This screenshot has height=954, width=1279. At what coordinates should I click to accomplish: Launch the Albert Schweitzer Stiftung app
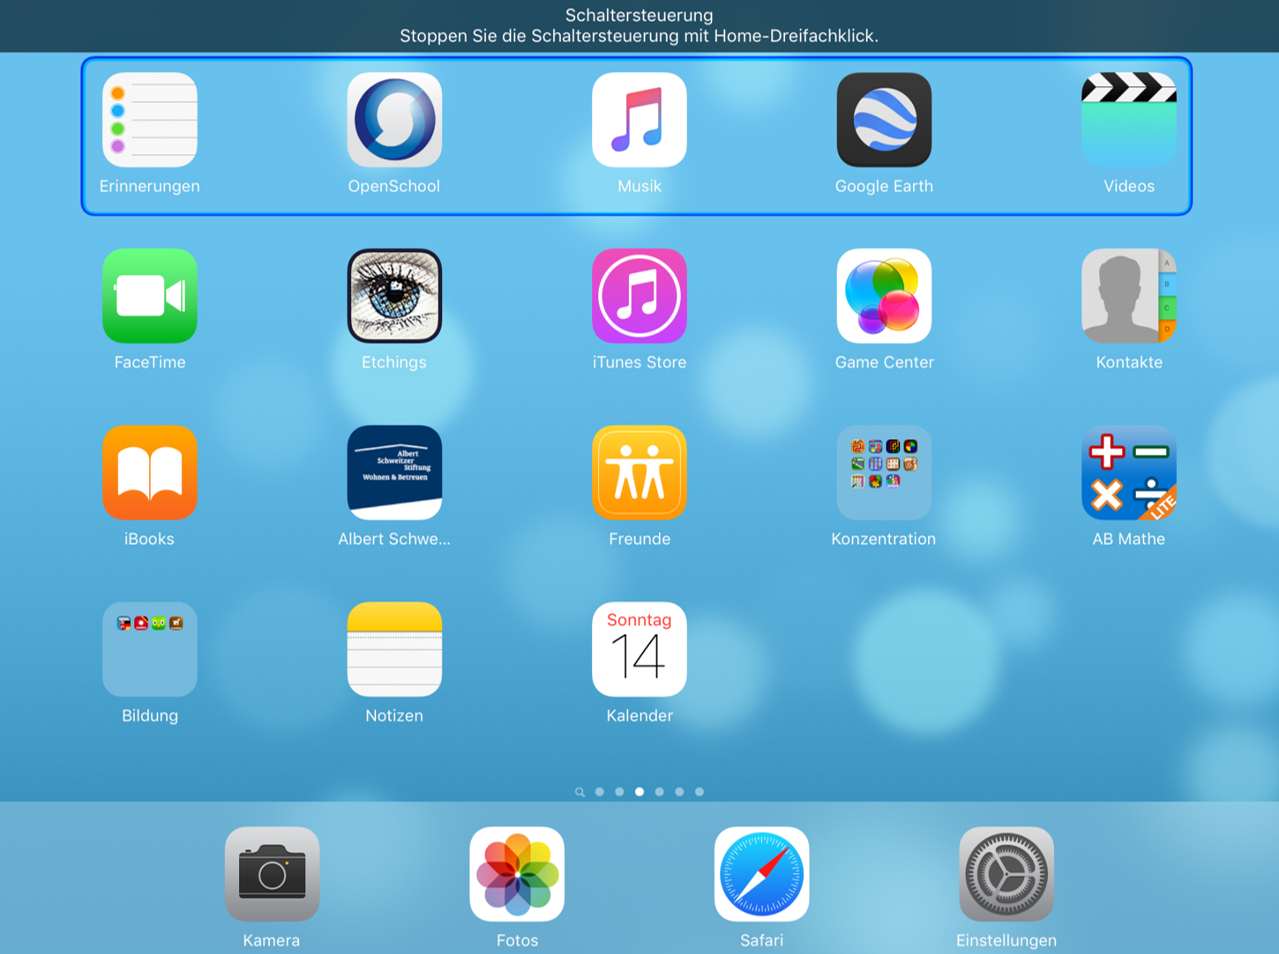(394, 473)
